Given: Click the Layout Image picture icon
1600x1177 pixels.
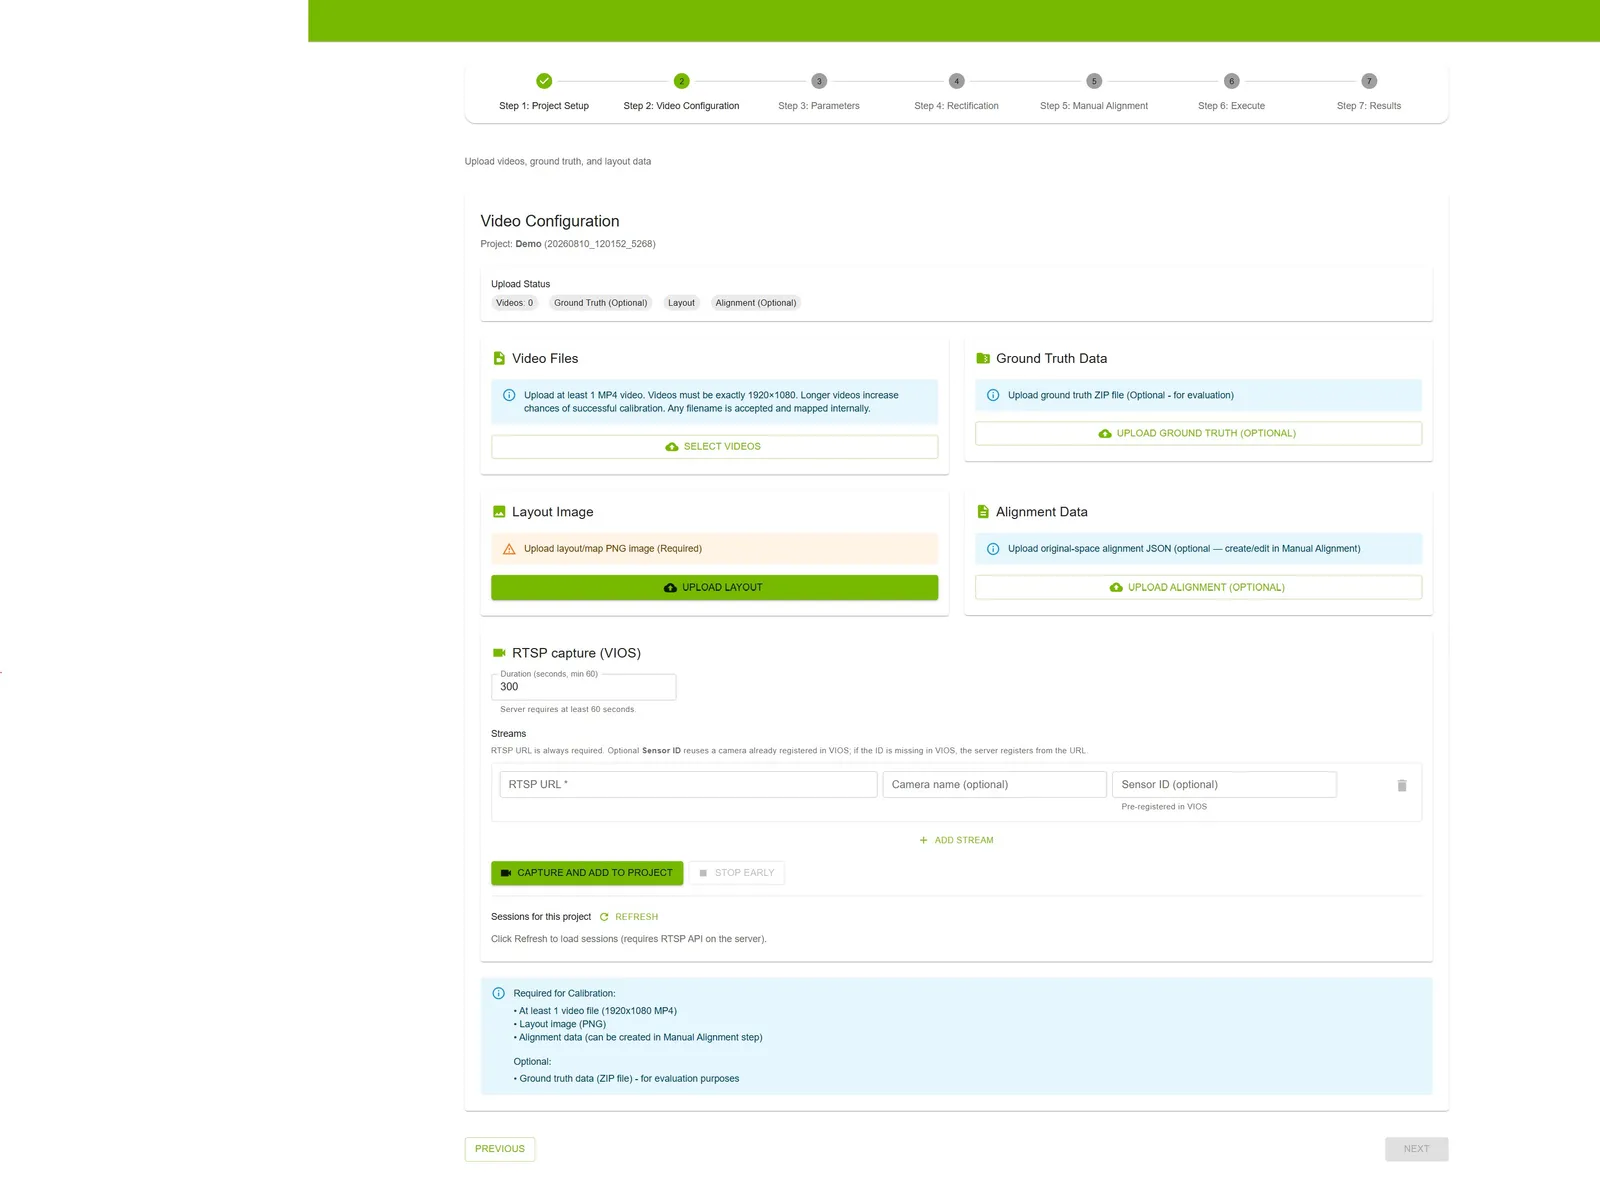Looking at the screenshot, I should 499,511.
